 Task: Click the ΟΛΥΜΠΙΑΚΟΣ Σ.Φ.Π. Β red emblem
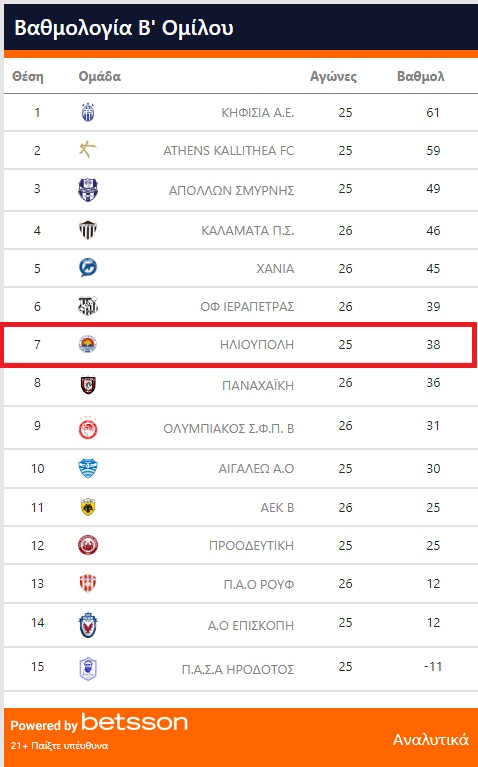88,429
